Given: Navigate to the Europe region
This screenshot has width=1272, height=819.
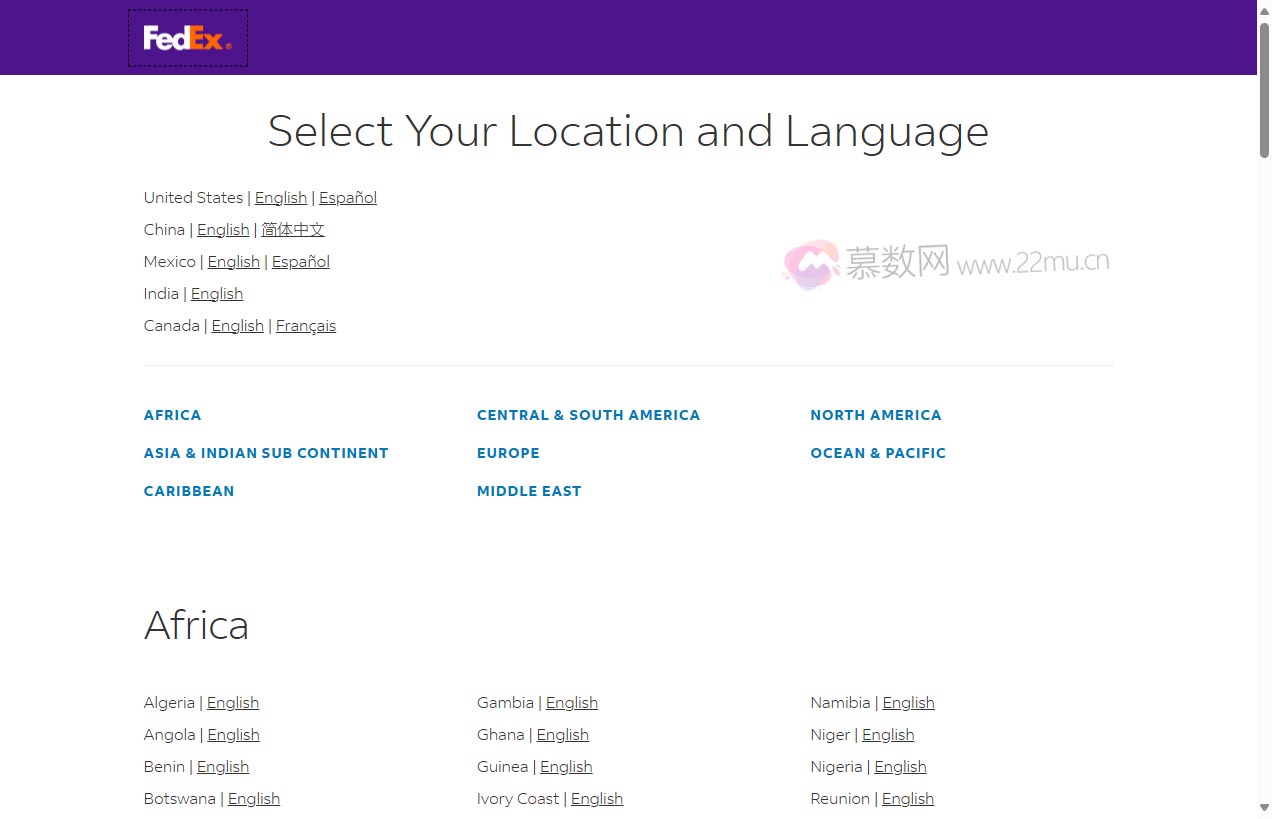Looking at the screenshot, I should [507, 453].
